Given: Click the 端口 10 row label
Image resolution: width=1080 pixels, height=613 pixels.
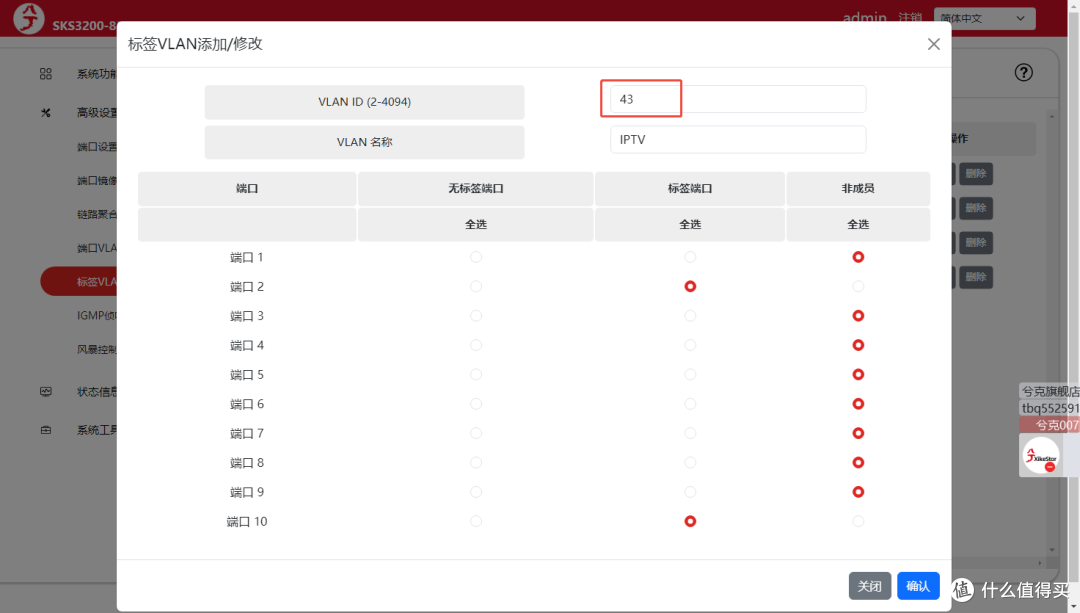Looking at the screenshot, I should click(x=247, y=521).
